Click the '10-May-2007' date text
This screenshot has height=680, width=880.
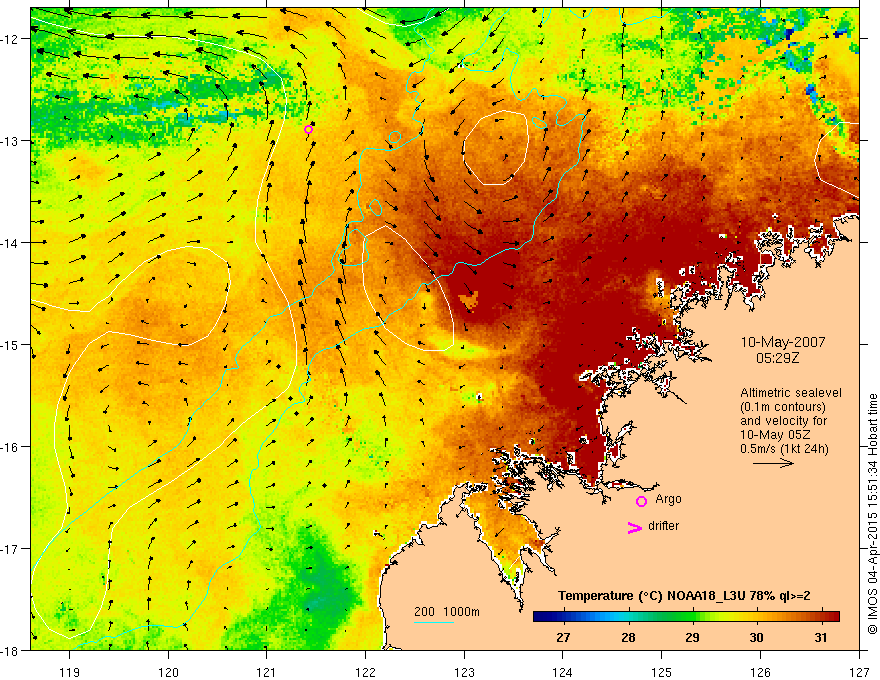pos(783,342)
